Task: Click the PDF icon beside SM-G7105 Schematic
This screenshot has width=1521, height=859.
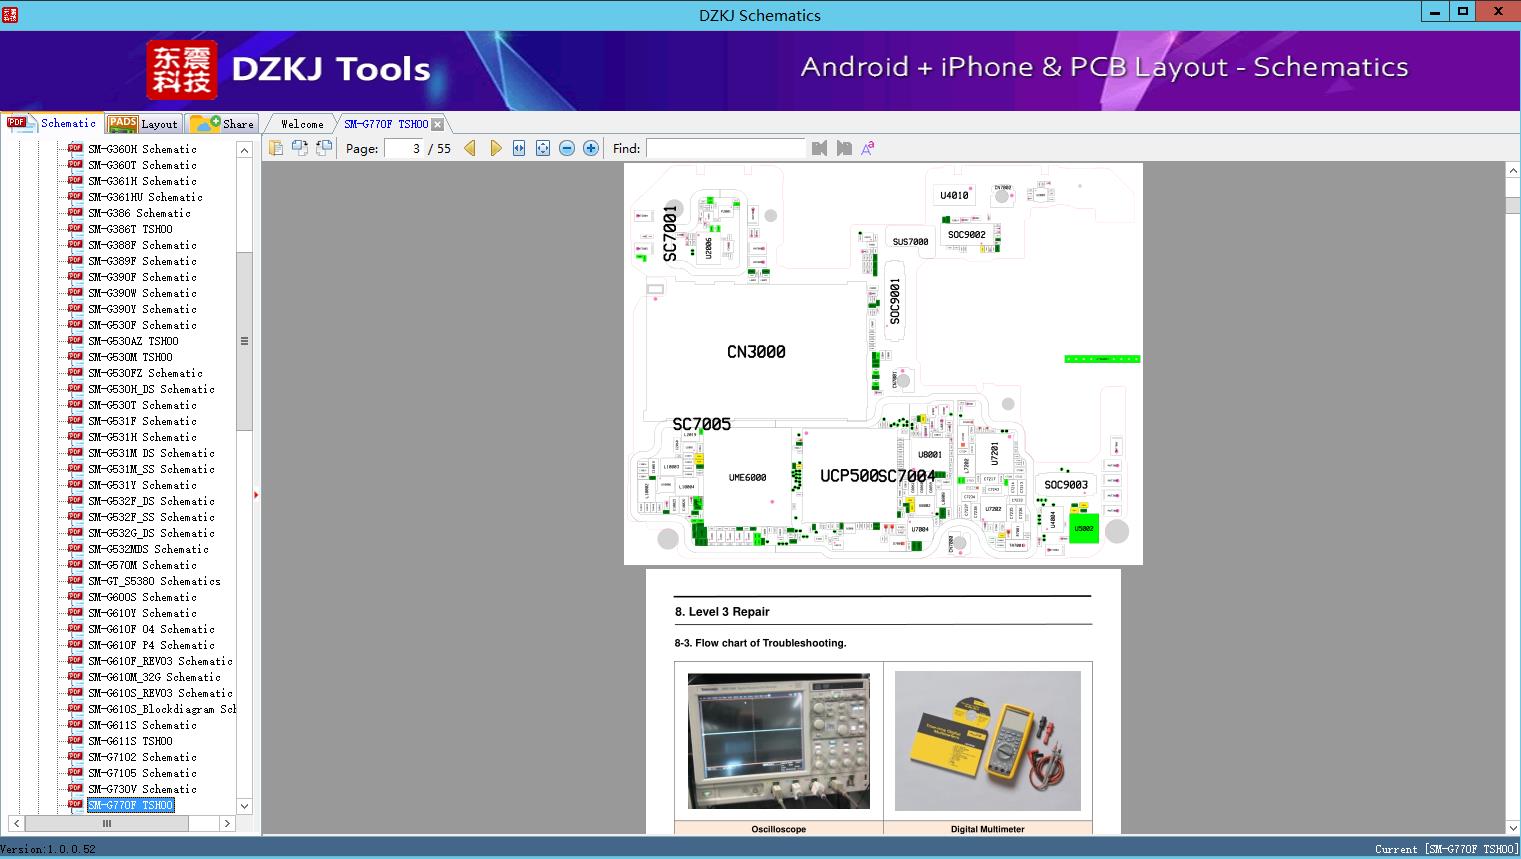Action: [75, 772]
